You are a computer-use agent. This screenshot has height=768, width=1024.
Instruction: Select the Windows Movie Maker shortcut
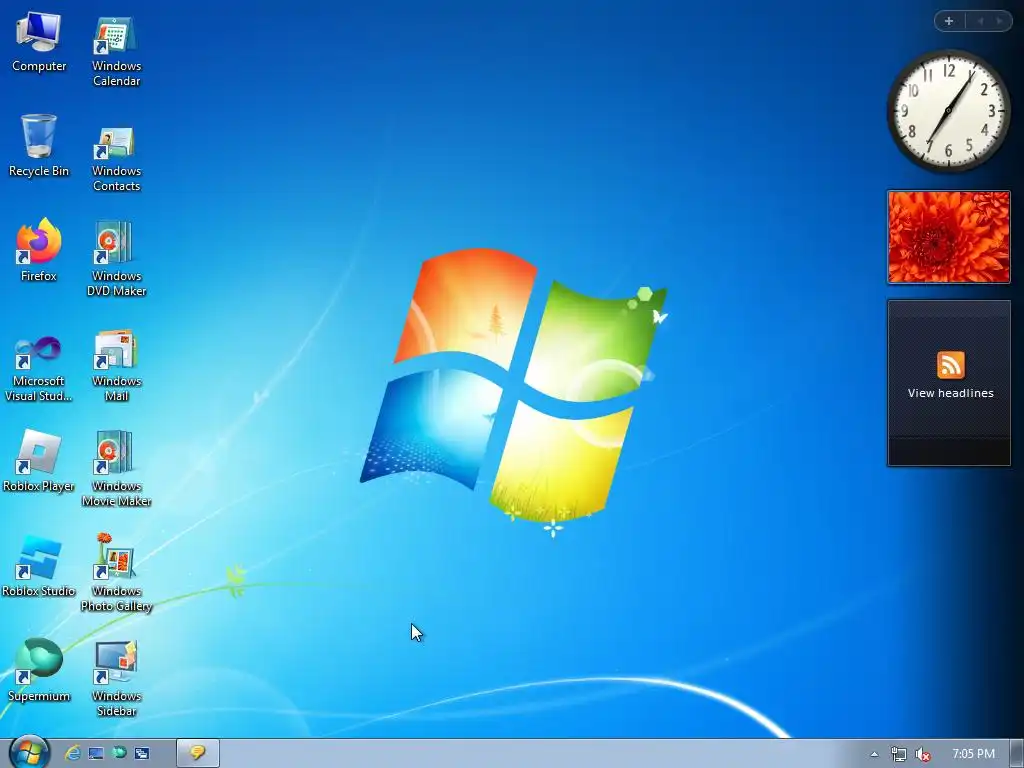tap(116, 469)
